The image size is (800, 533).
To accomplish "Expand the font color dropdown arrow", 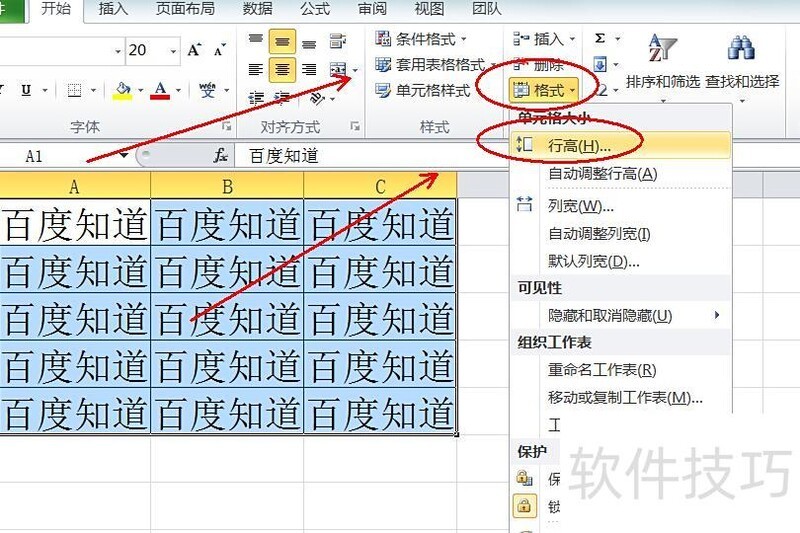I will coord(178,91).
